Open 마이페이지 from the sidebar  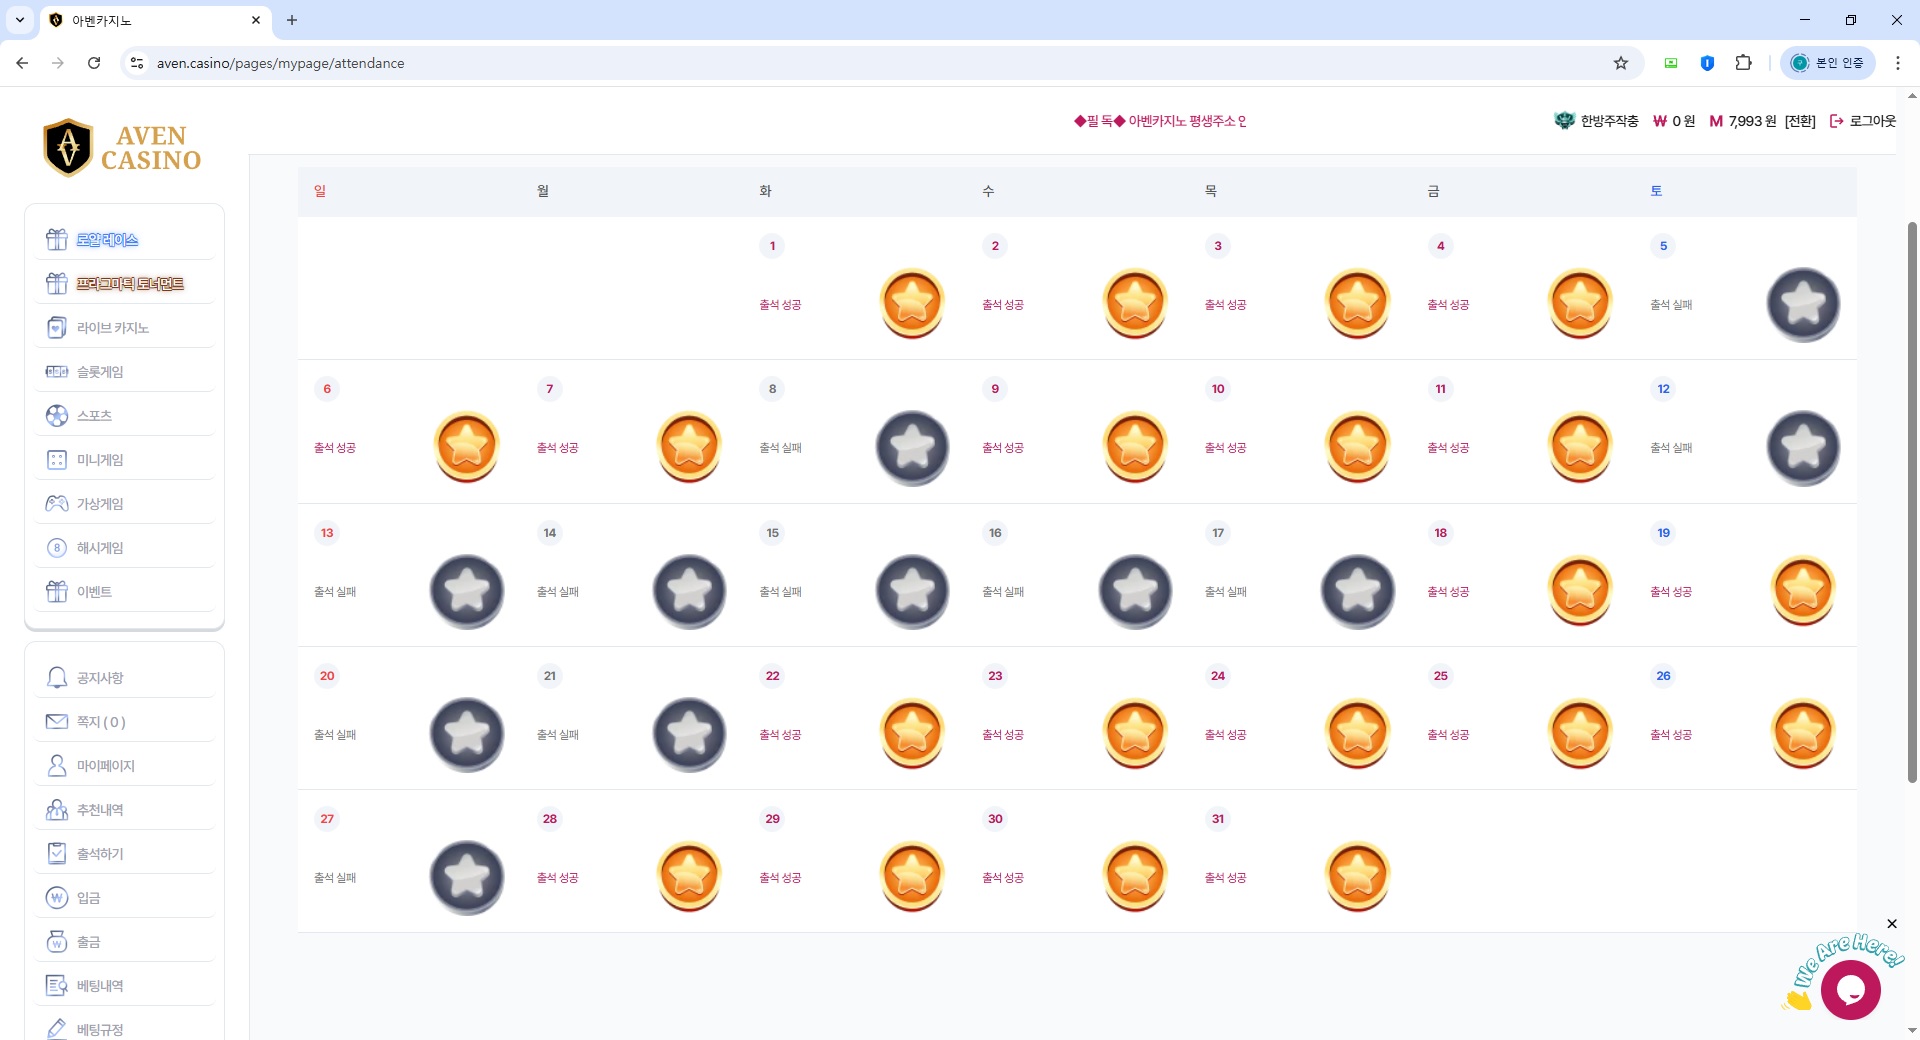click(x=105, y=766)
